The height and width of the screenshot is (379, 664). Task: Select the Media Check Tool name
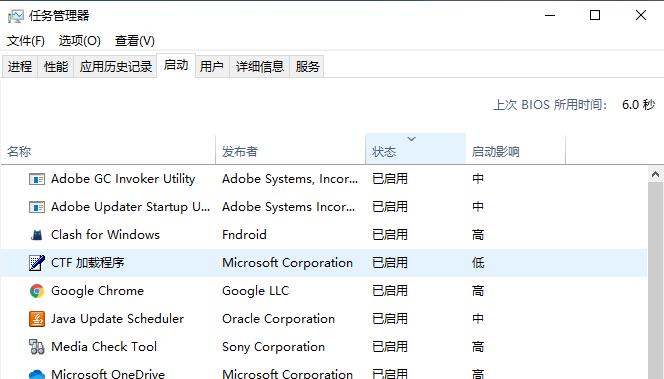[x=104, y=347]
